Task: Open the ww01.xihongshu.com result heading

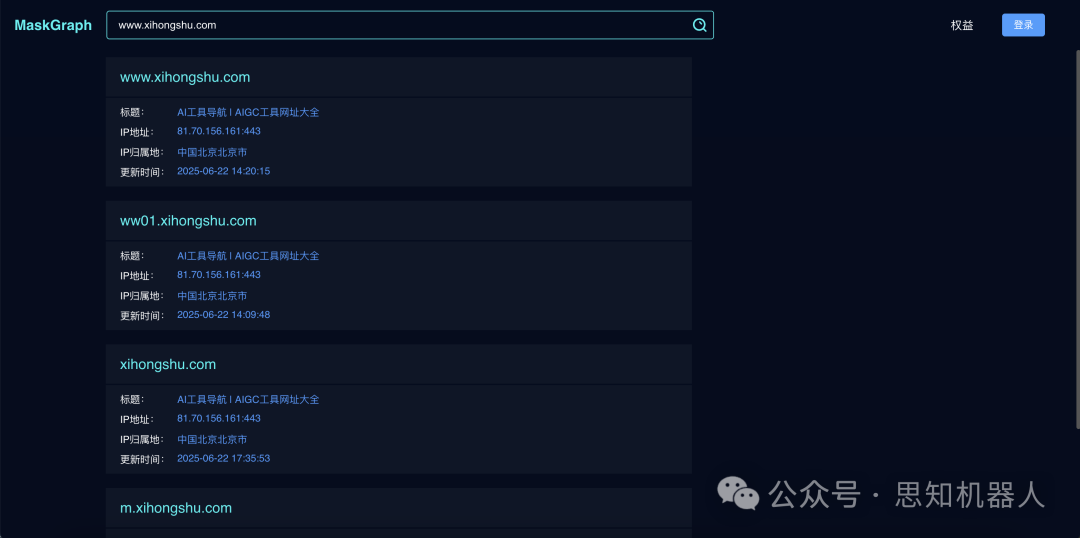Action: click(188, 221)
